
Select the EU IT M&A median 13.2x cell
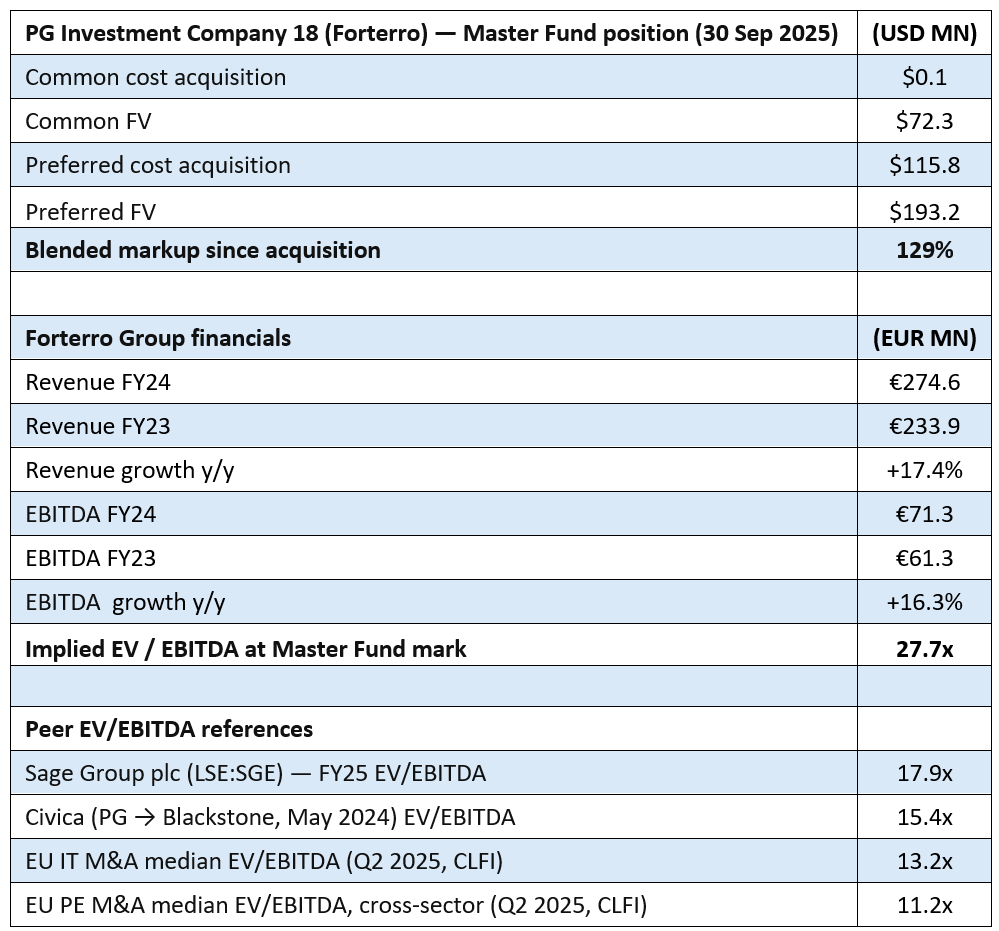coord(924,861)
